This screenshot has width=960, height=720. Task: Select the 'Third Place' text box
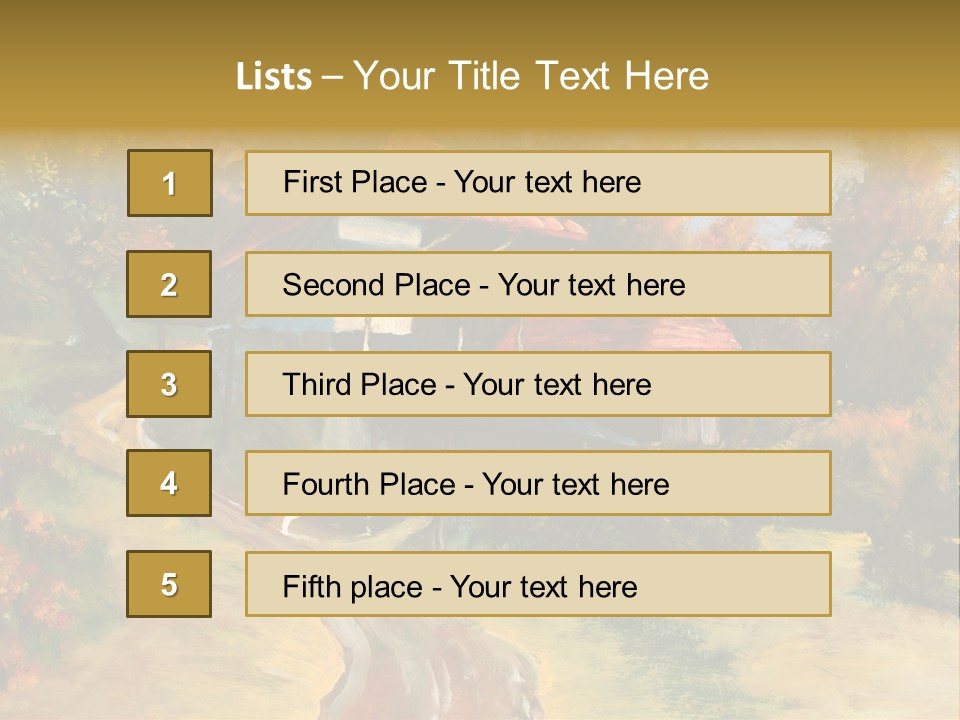pyautogui.click(x=538, y=384)
